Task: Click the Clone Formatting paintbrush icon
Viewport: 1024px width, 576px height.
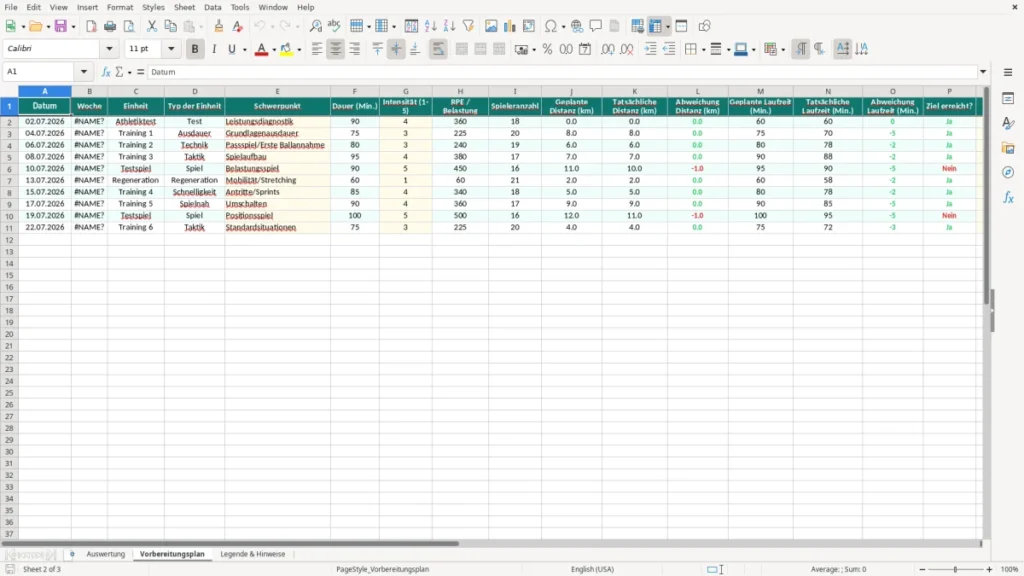Action: click(219, 26)
